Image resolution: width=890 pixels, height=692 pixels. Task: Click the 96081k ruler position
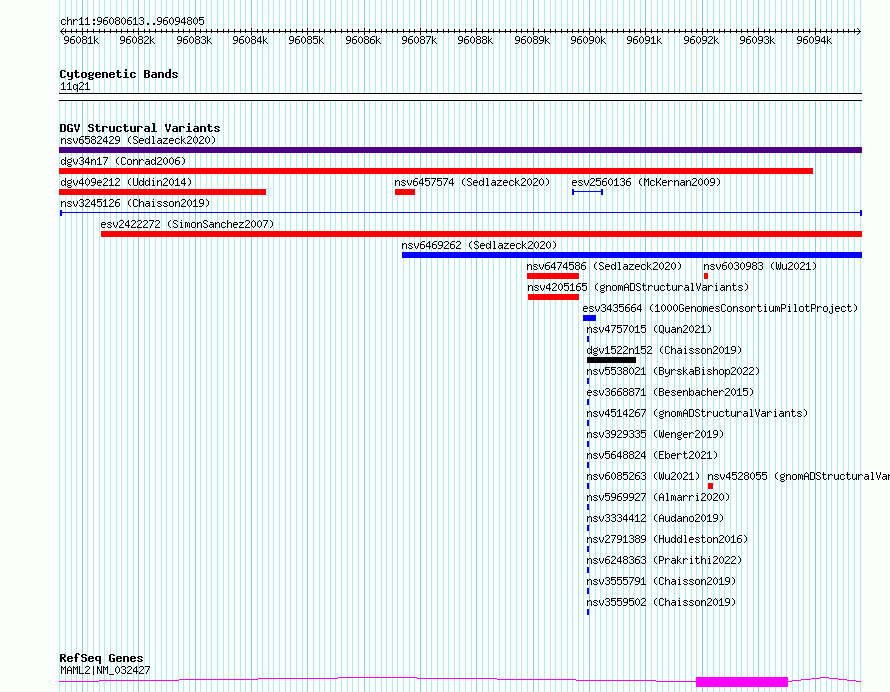pos(81,40)
